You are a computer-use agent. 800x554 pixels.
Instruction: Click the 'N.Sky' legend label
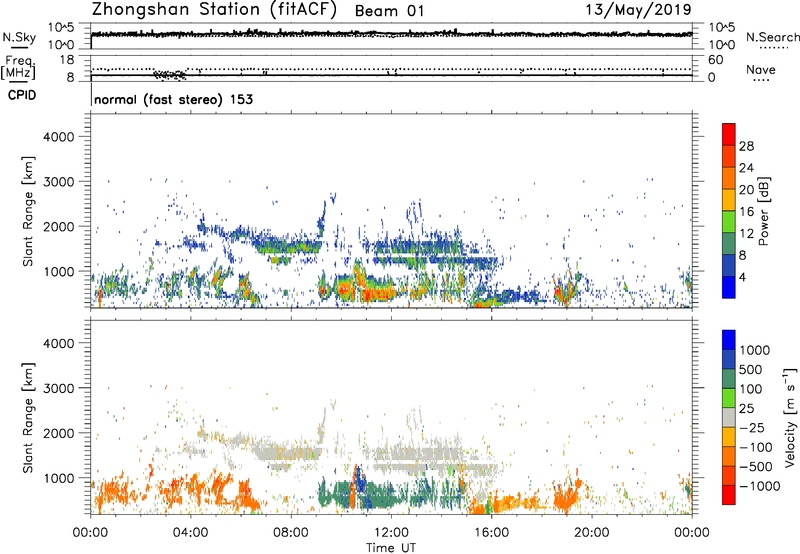(x=19, y=38)
